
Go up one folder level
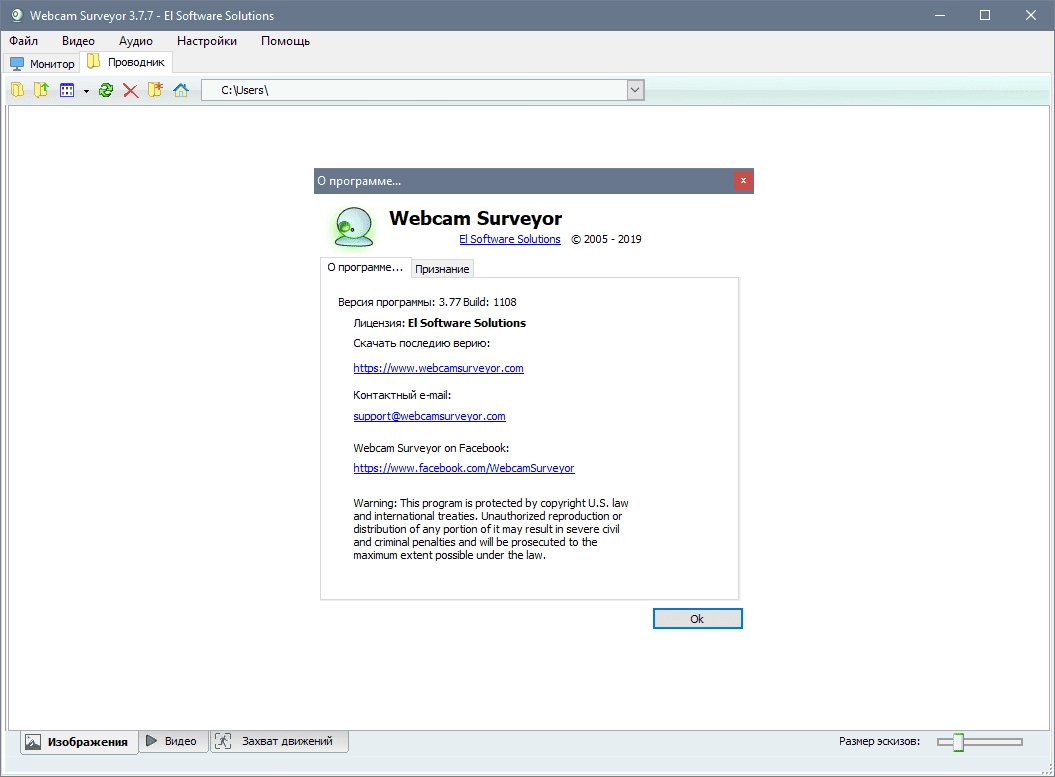[41, 90]
